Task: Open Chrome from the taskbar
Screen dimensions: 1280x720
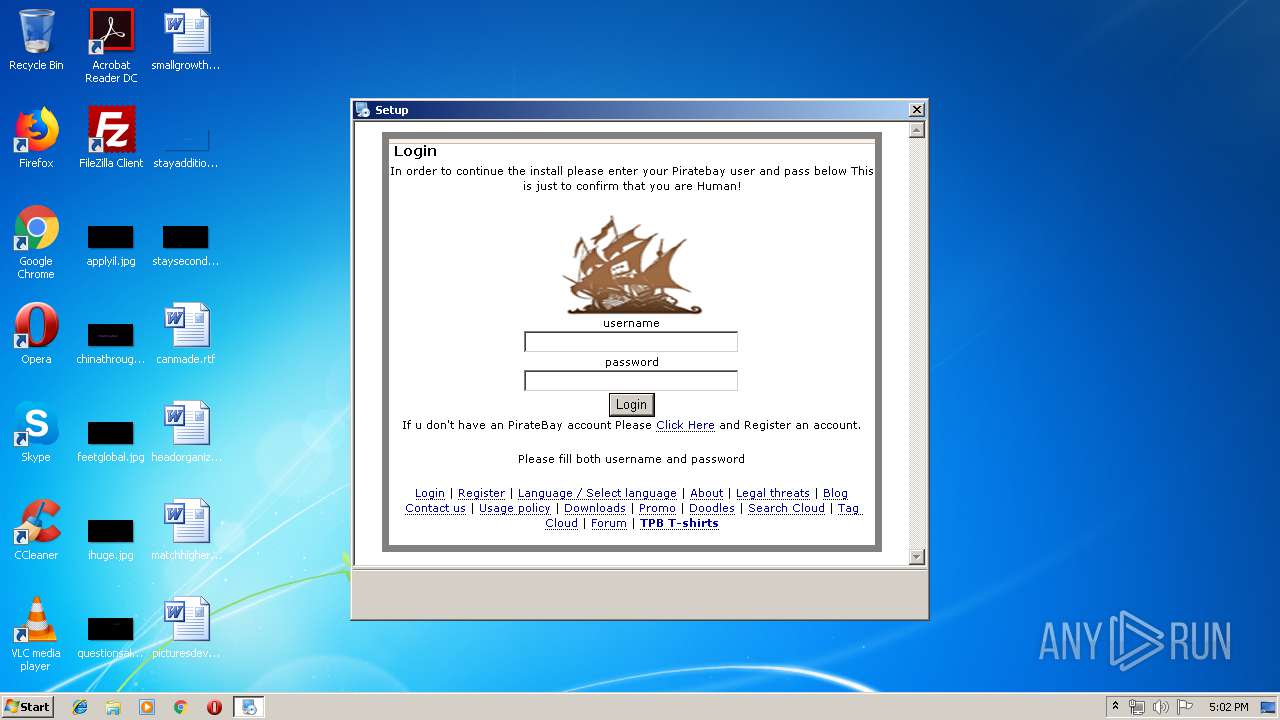Action: point(181,707)
